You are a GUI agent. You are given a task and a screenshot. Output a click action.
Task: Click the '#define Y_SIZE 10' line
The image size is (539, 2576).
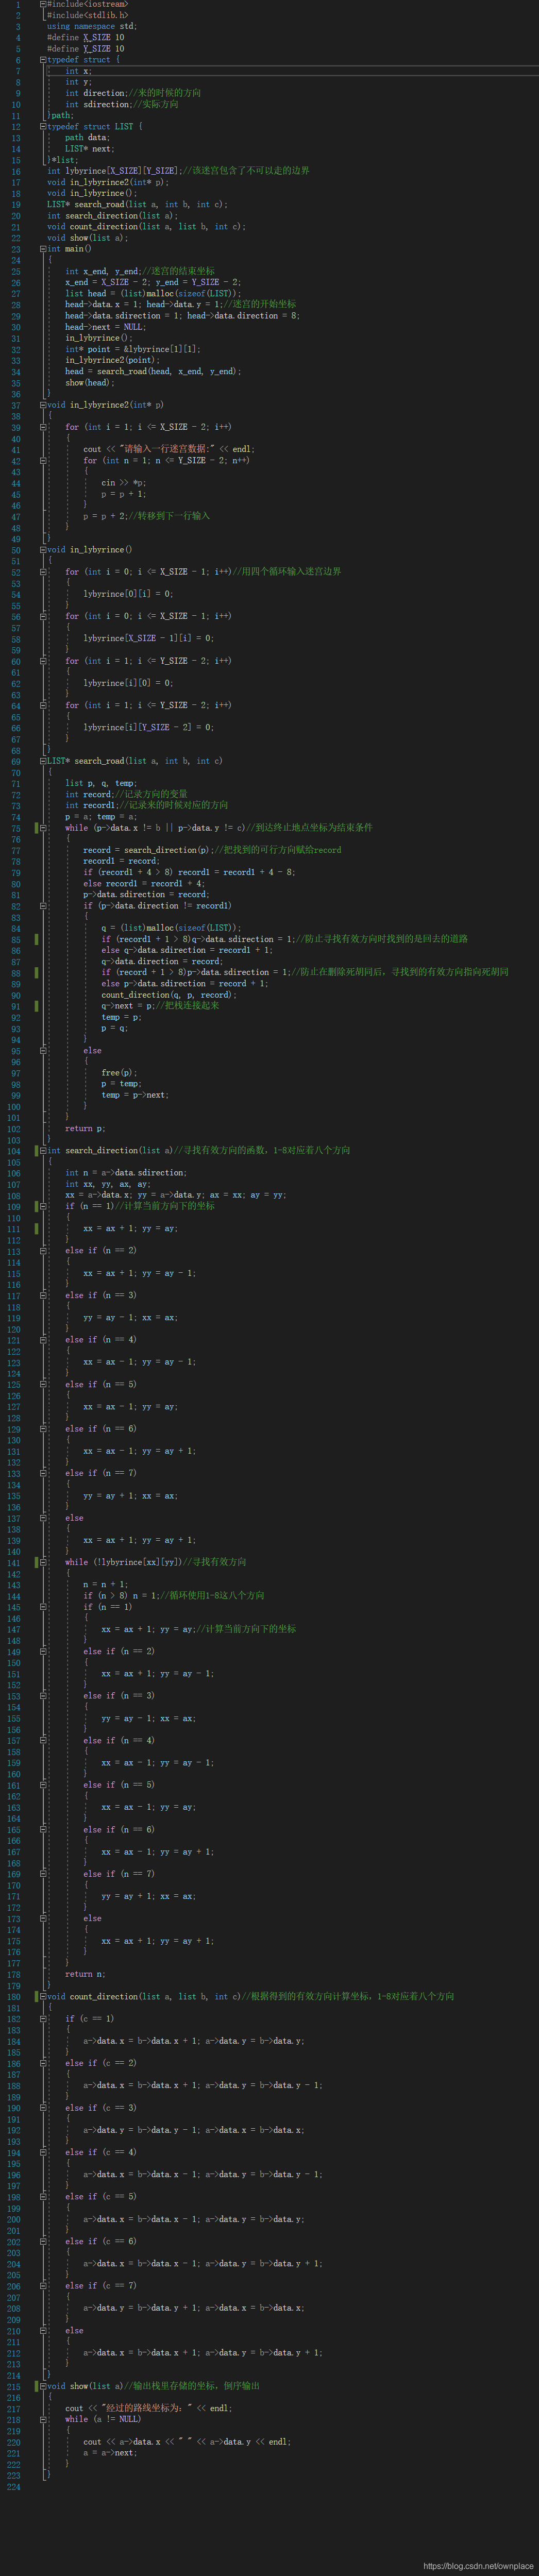[86, 49]
